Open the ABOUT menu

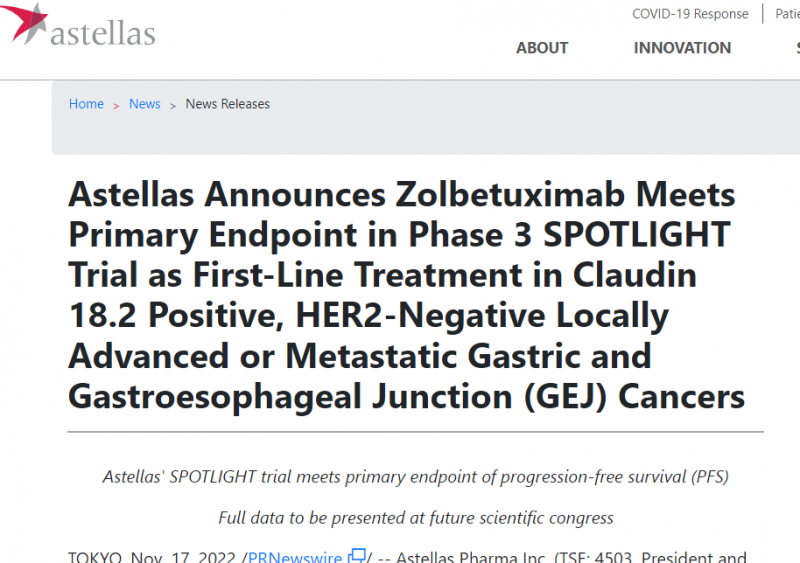point(542,48)
